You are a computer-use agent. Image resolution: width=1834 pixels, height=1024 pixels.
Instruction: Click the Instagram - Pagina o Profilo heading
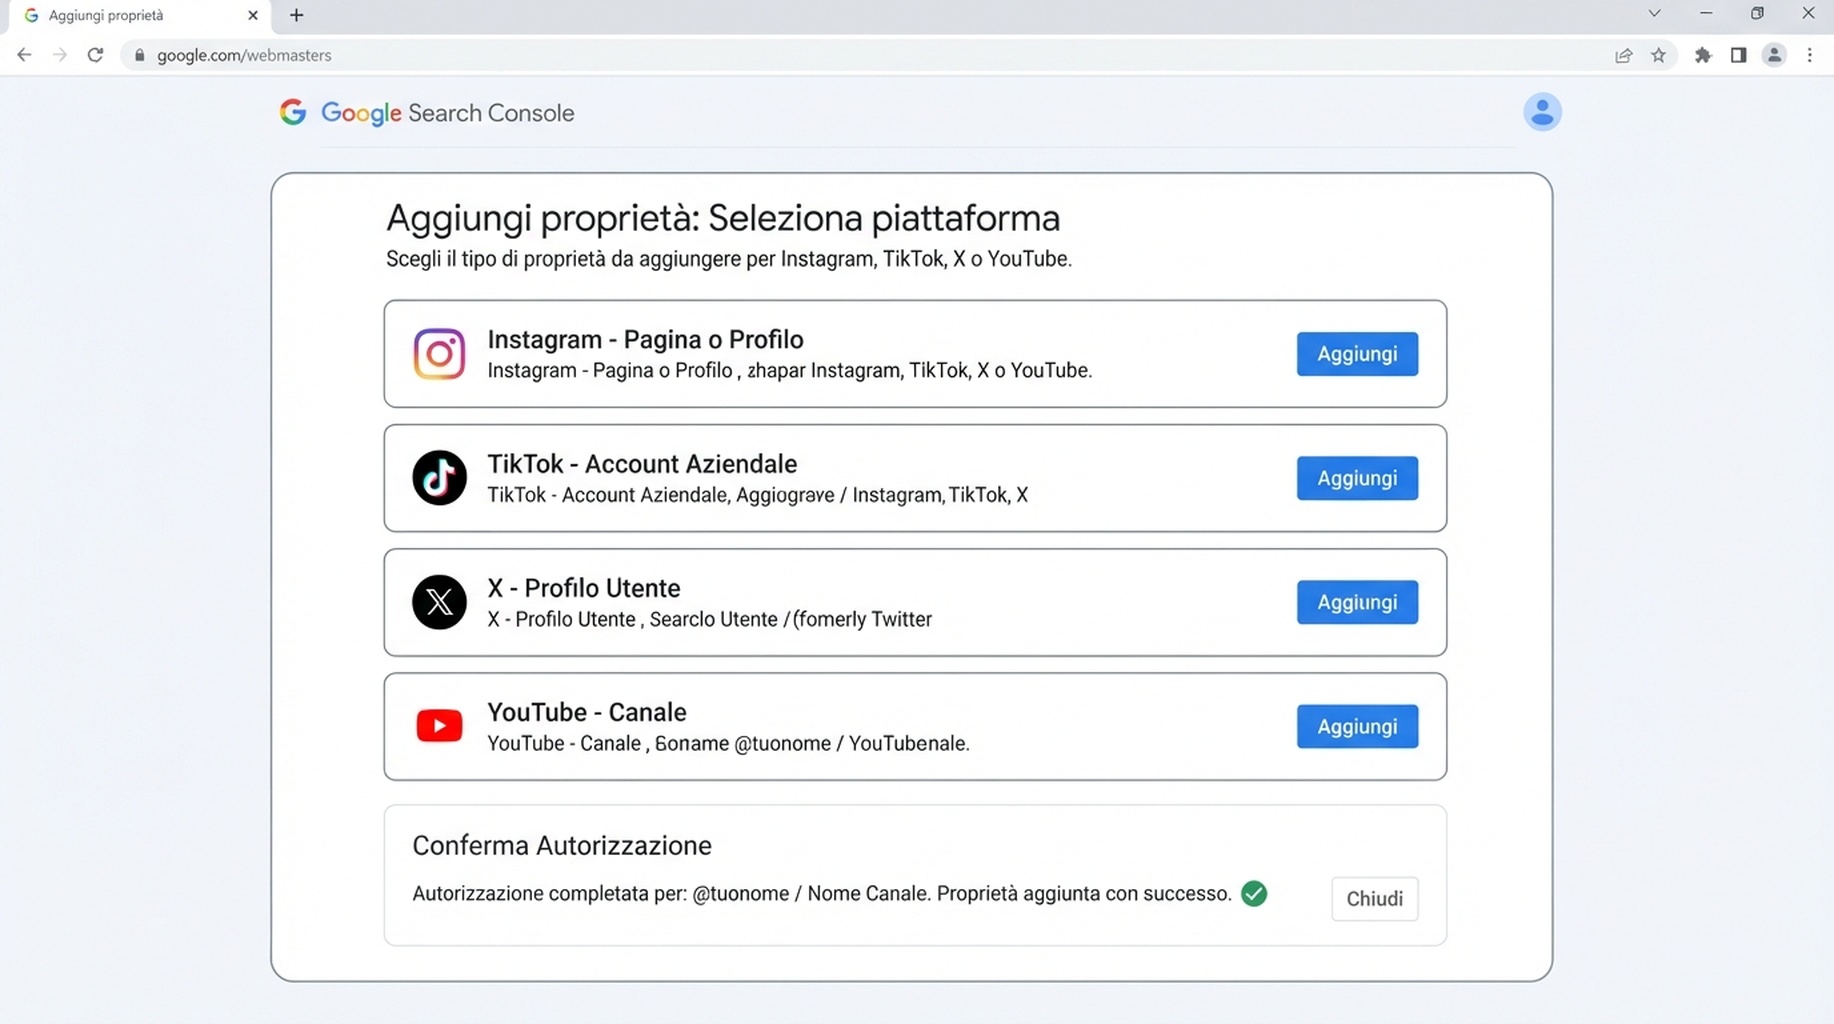pos(645,339)
